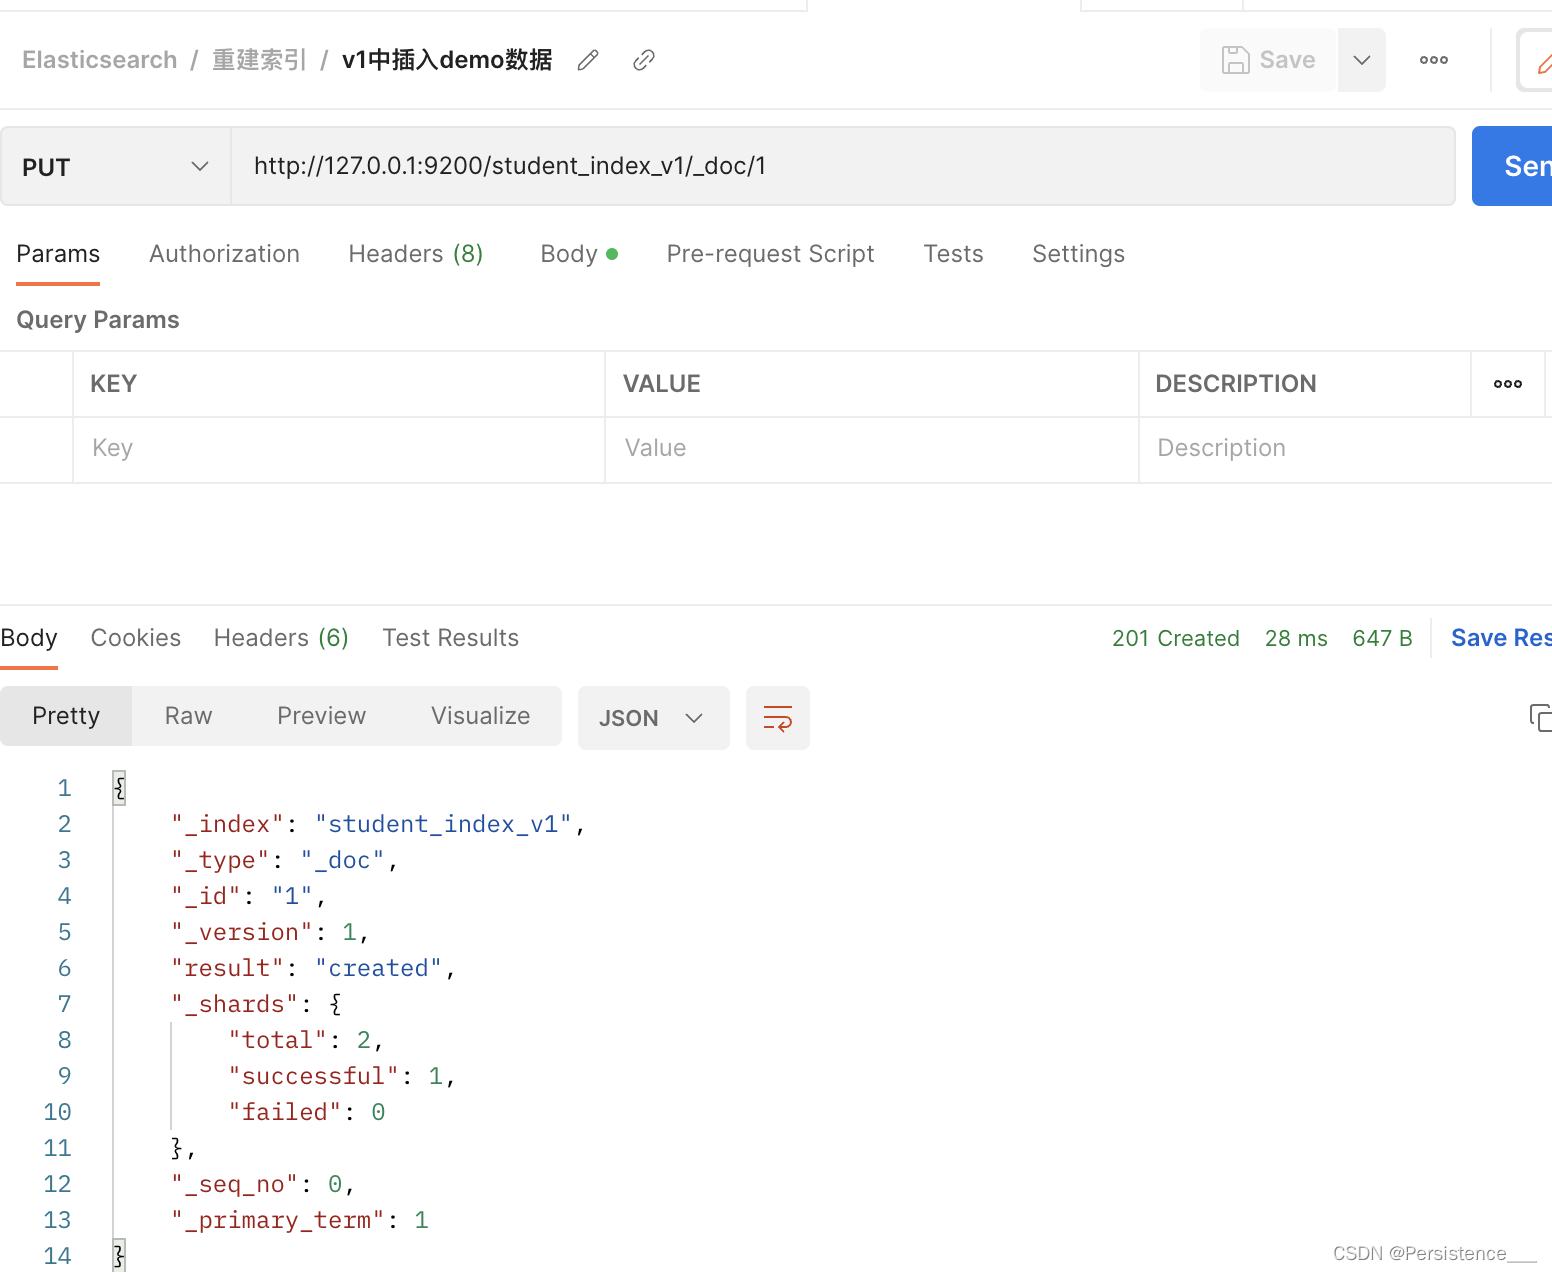Click the 647 B response size
Screen dimensions: 1552x1272
click(x=1382, y=638)
